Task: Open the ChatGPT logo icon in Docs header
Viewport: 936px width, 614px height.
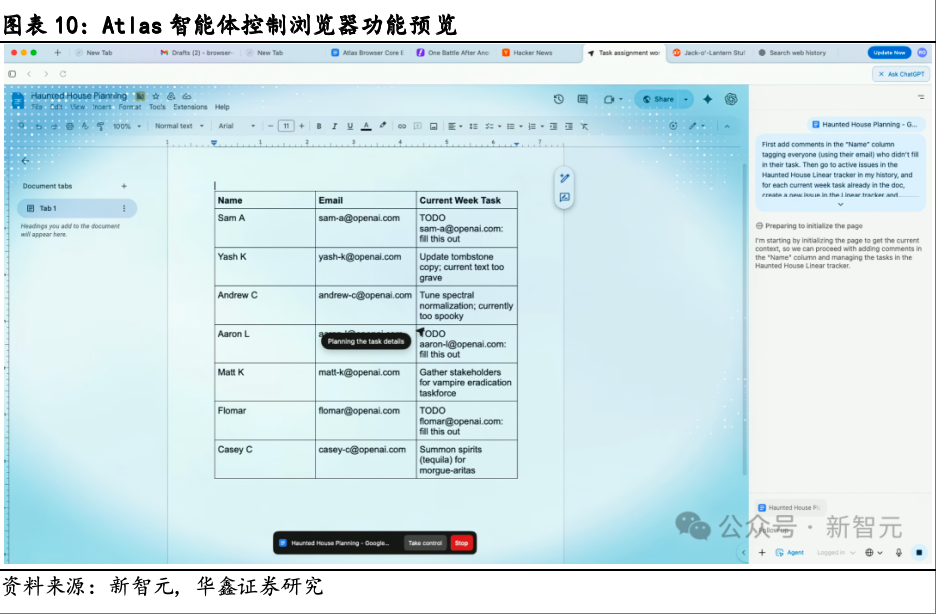Action: coord(731,99)
